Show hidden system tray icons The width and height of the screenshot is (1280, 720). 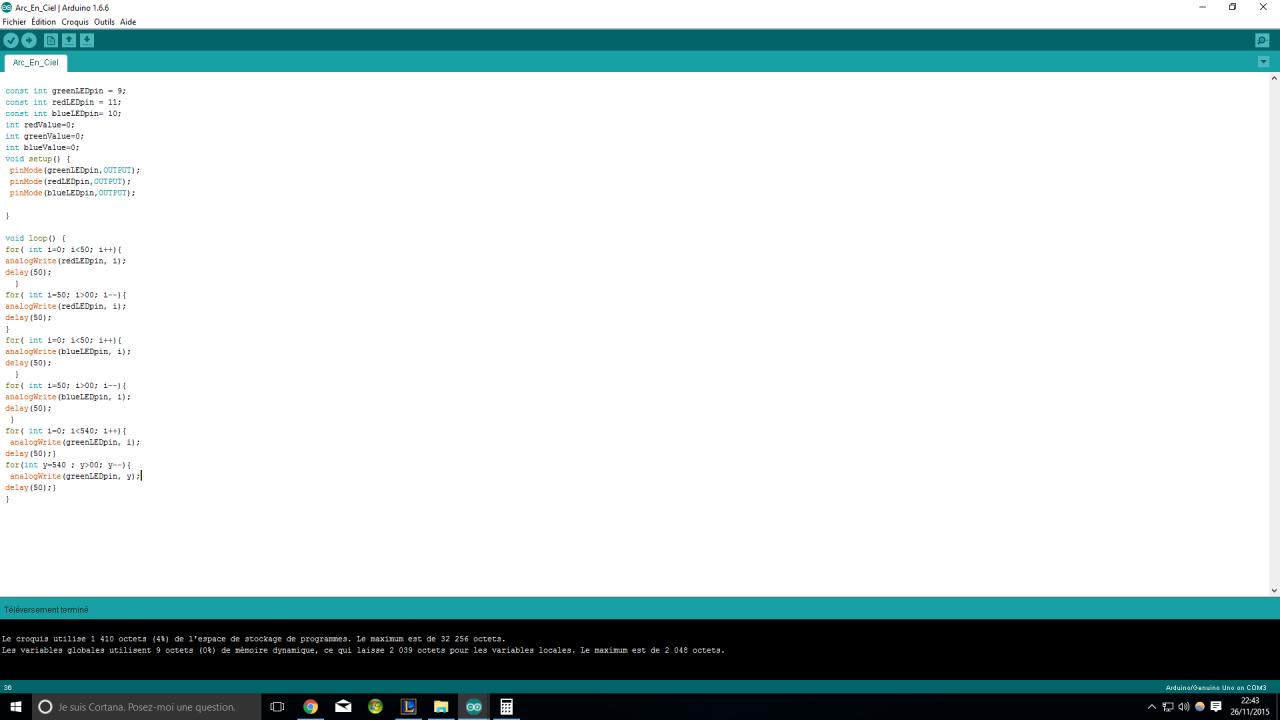(x=1152, y=707)
